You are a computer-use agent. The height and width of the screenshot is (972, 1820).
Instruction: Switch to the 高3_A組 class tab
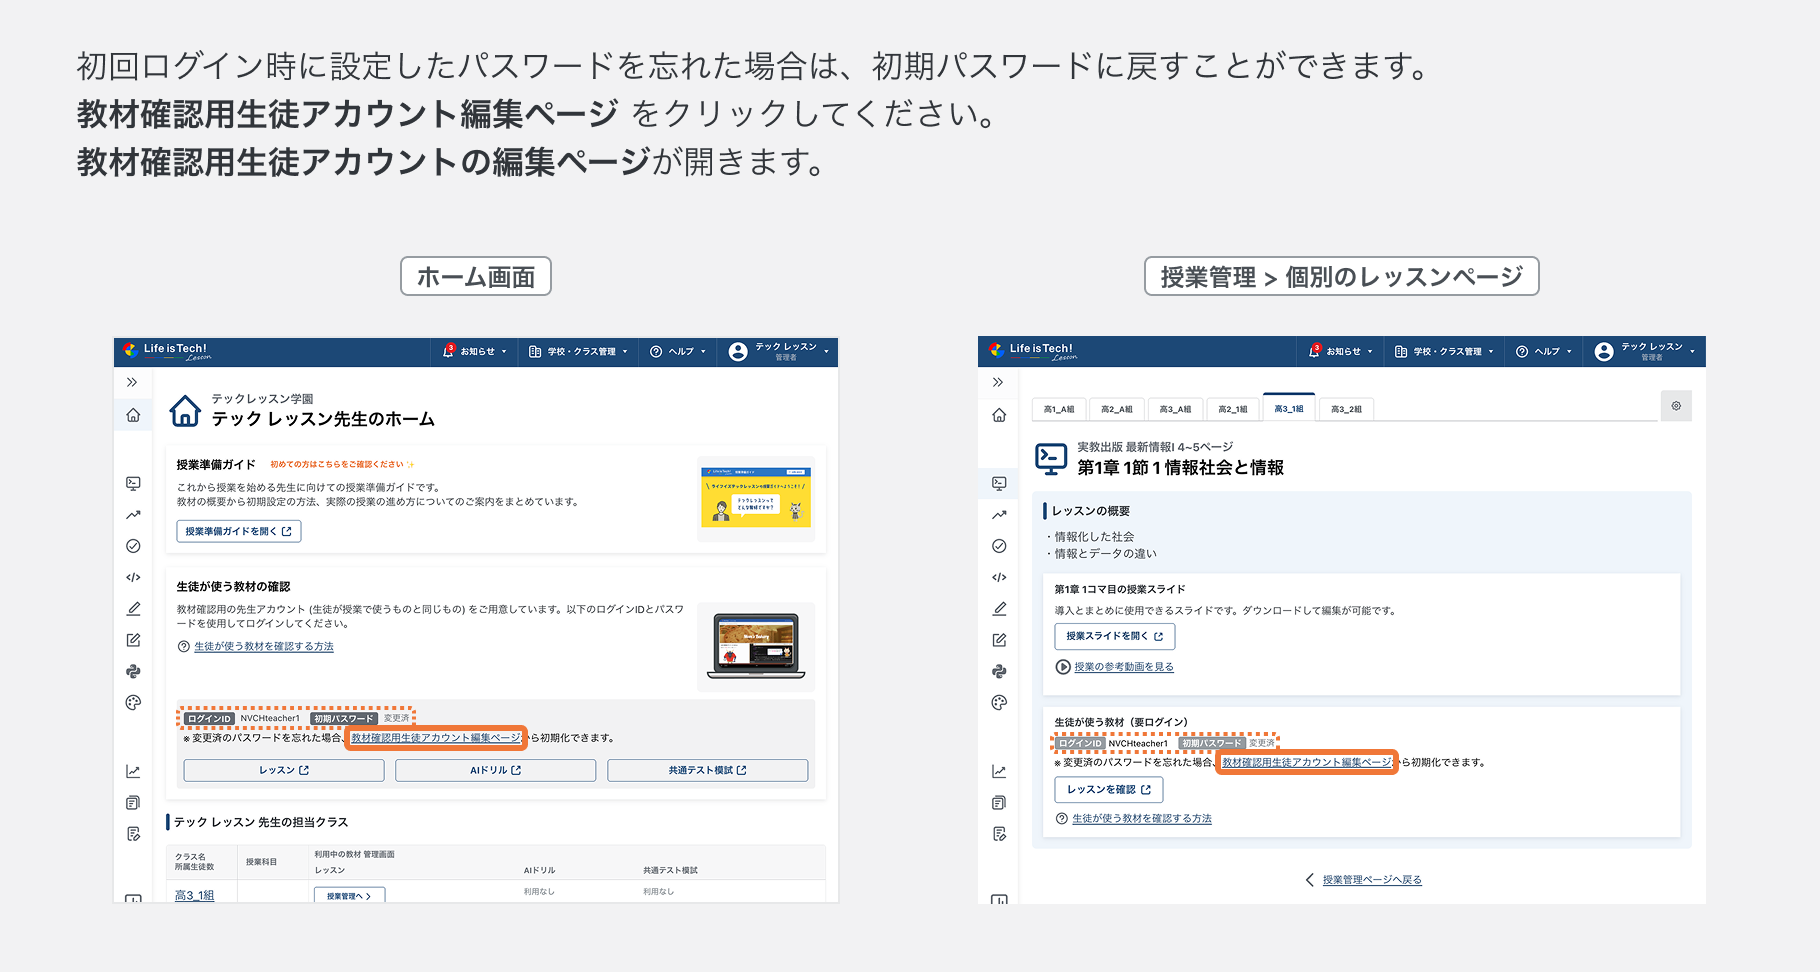coord(1175,409)
